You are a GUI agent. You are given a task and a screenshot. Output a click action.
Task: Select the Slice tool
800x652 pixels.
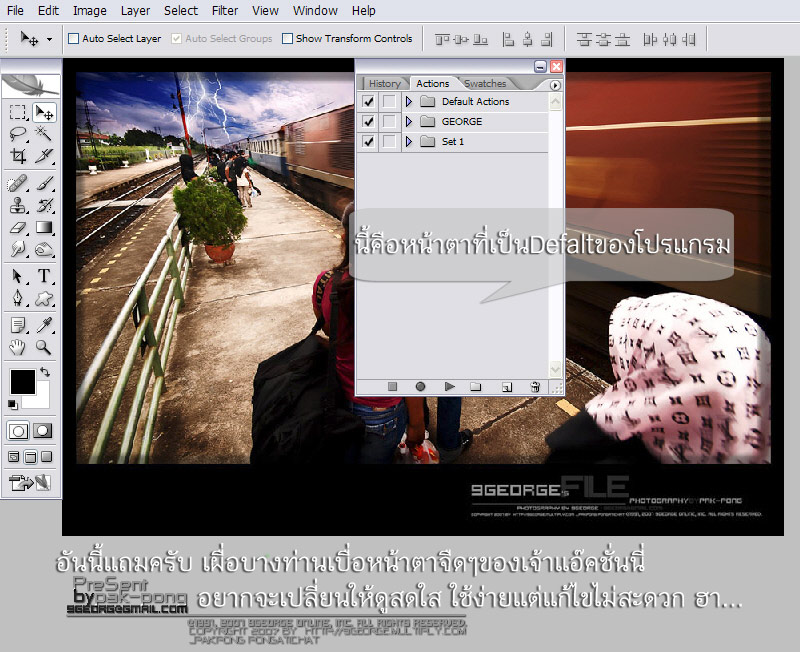pyautogui.click(x=44, y=156)
